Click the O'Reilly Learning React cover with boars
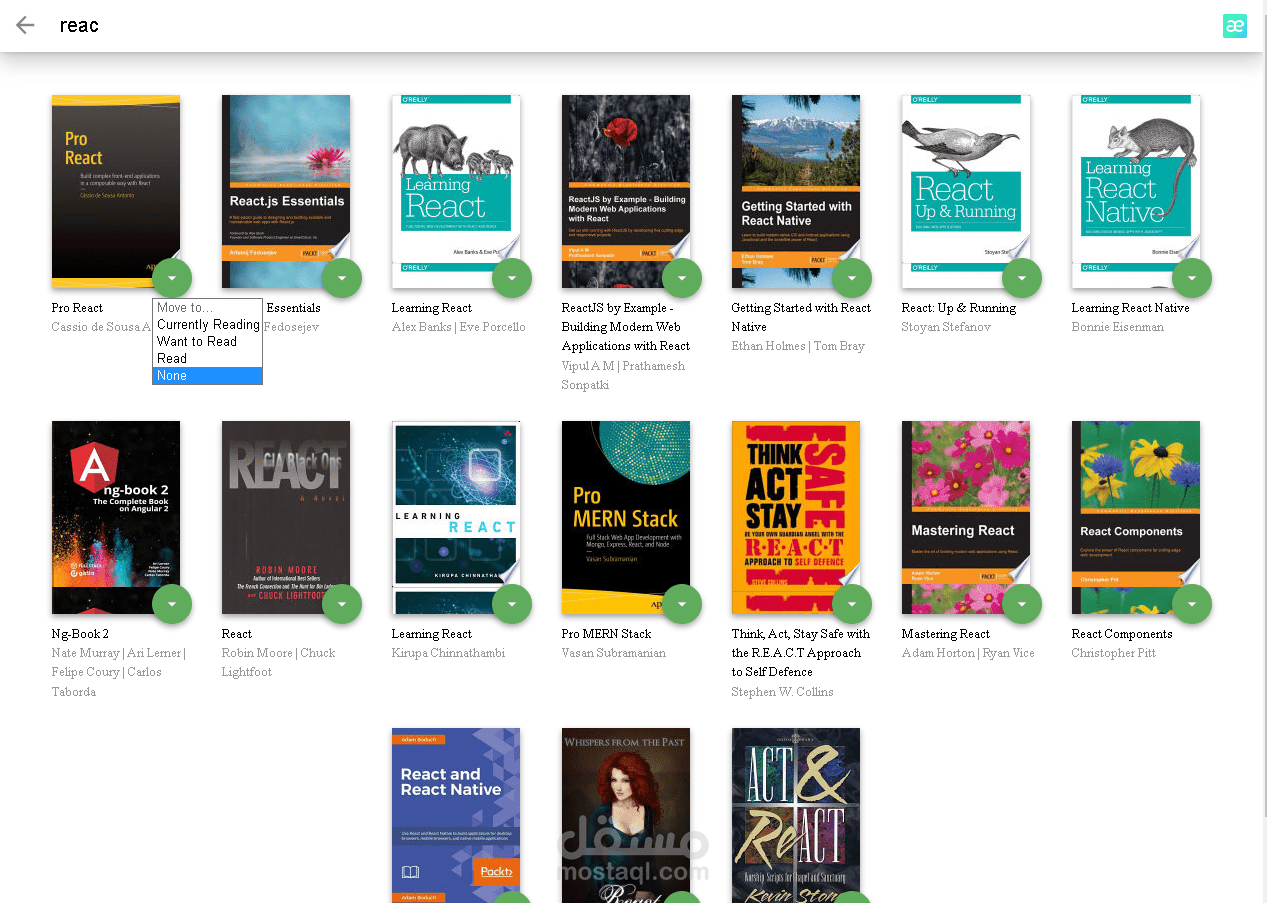The width and height of the screenshot is (1267, 903). pyautogui.click(x=456, y=191)
